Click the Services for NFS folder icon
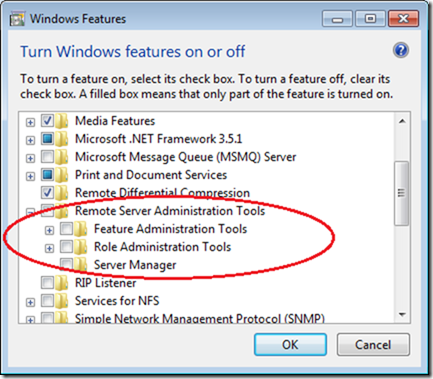The height and width of the screenshot is (379, 433). coord(62,301)
